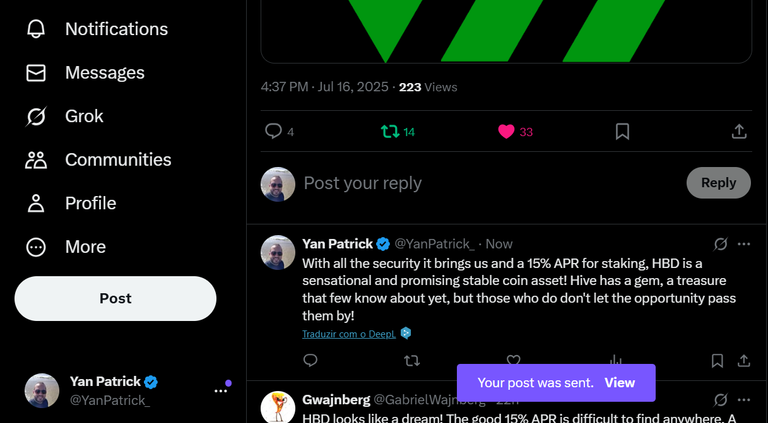Click reply icon under Yan Patrick's comment
The height and width of the screenshot is (423, 768).
tap(311, 361)
